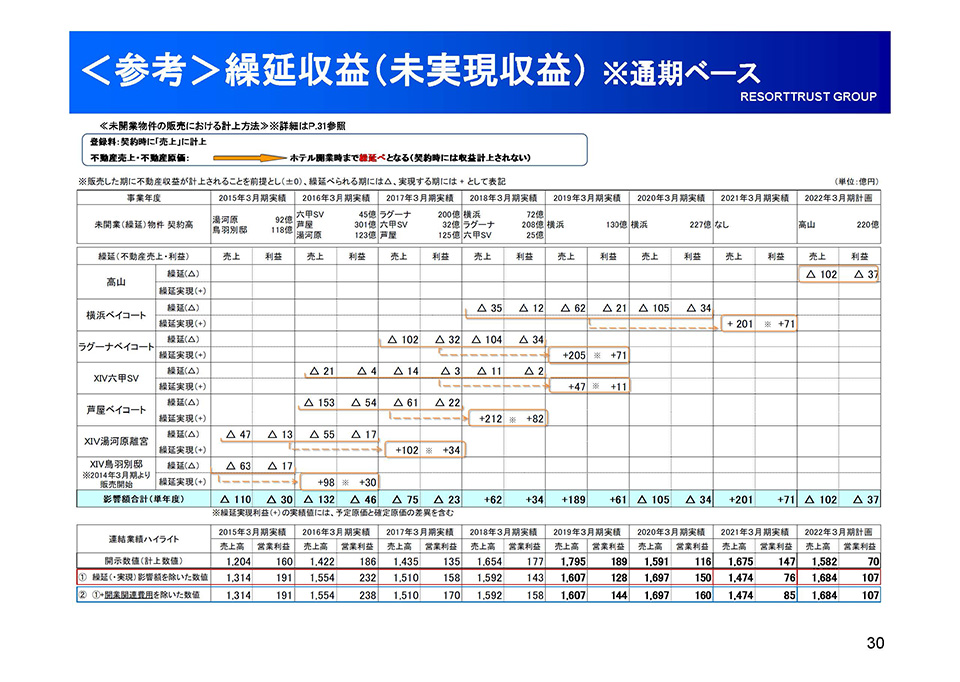Click 2022年3月期計画 header in the upper table
This screenshot has height=682, width=960.
[x=838, y=198]
